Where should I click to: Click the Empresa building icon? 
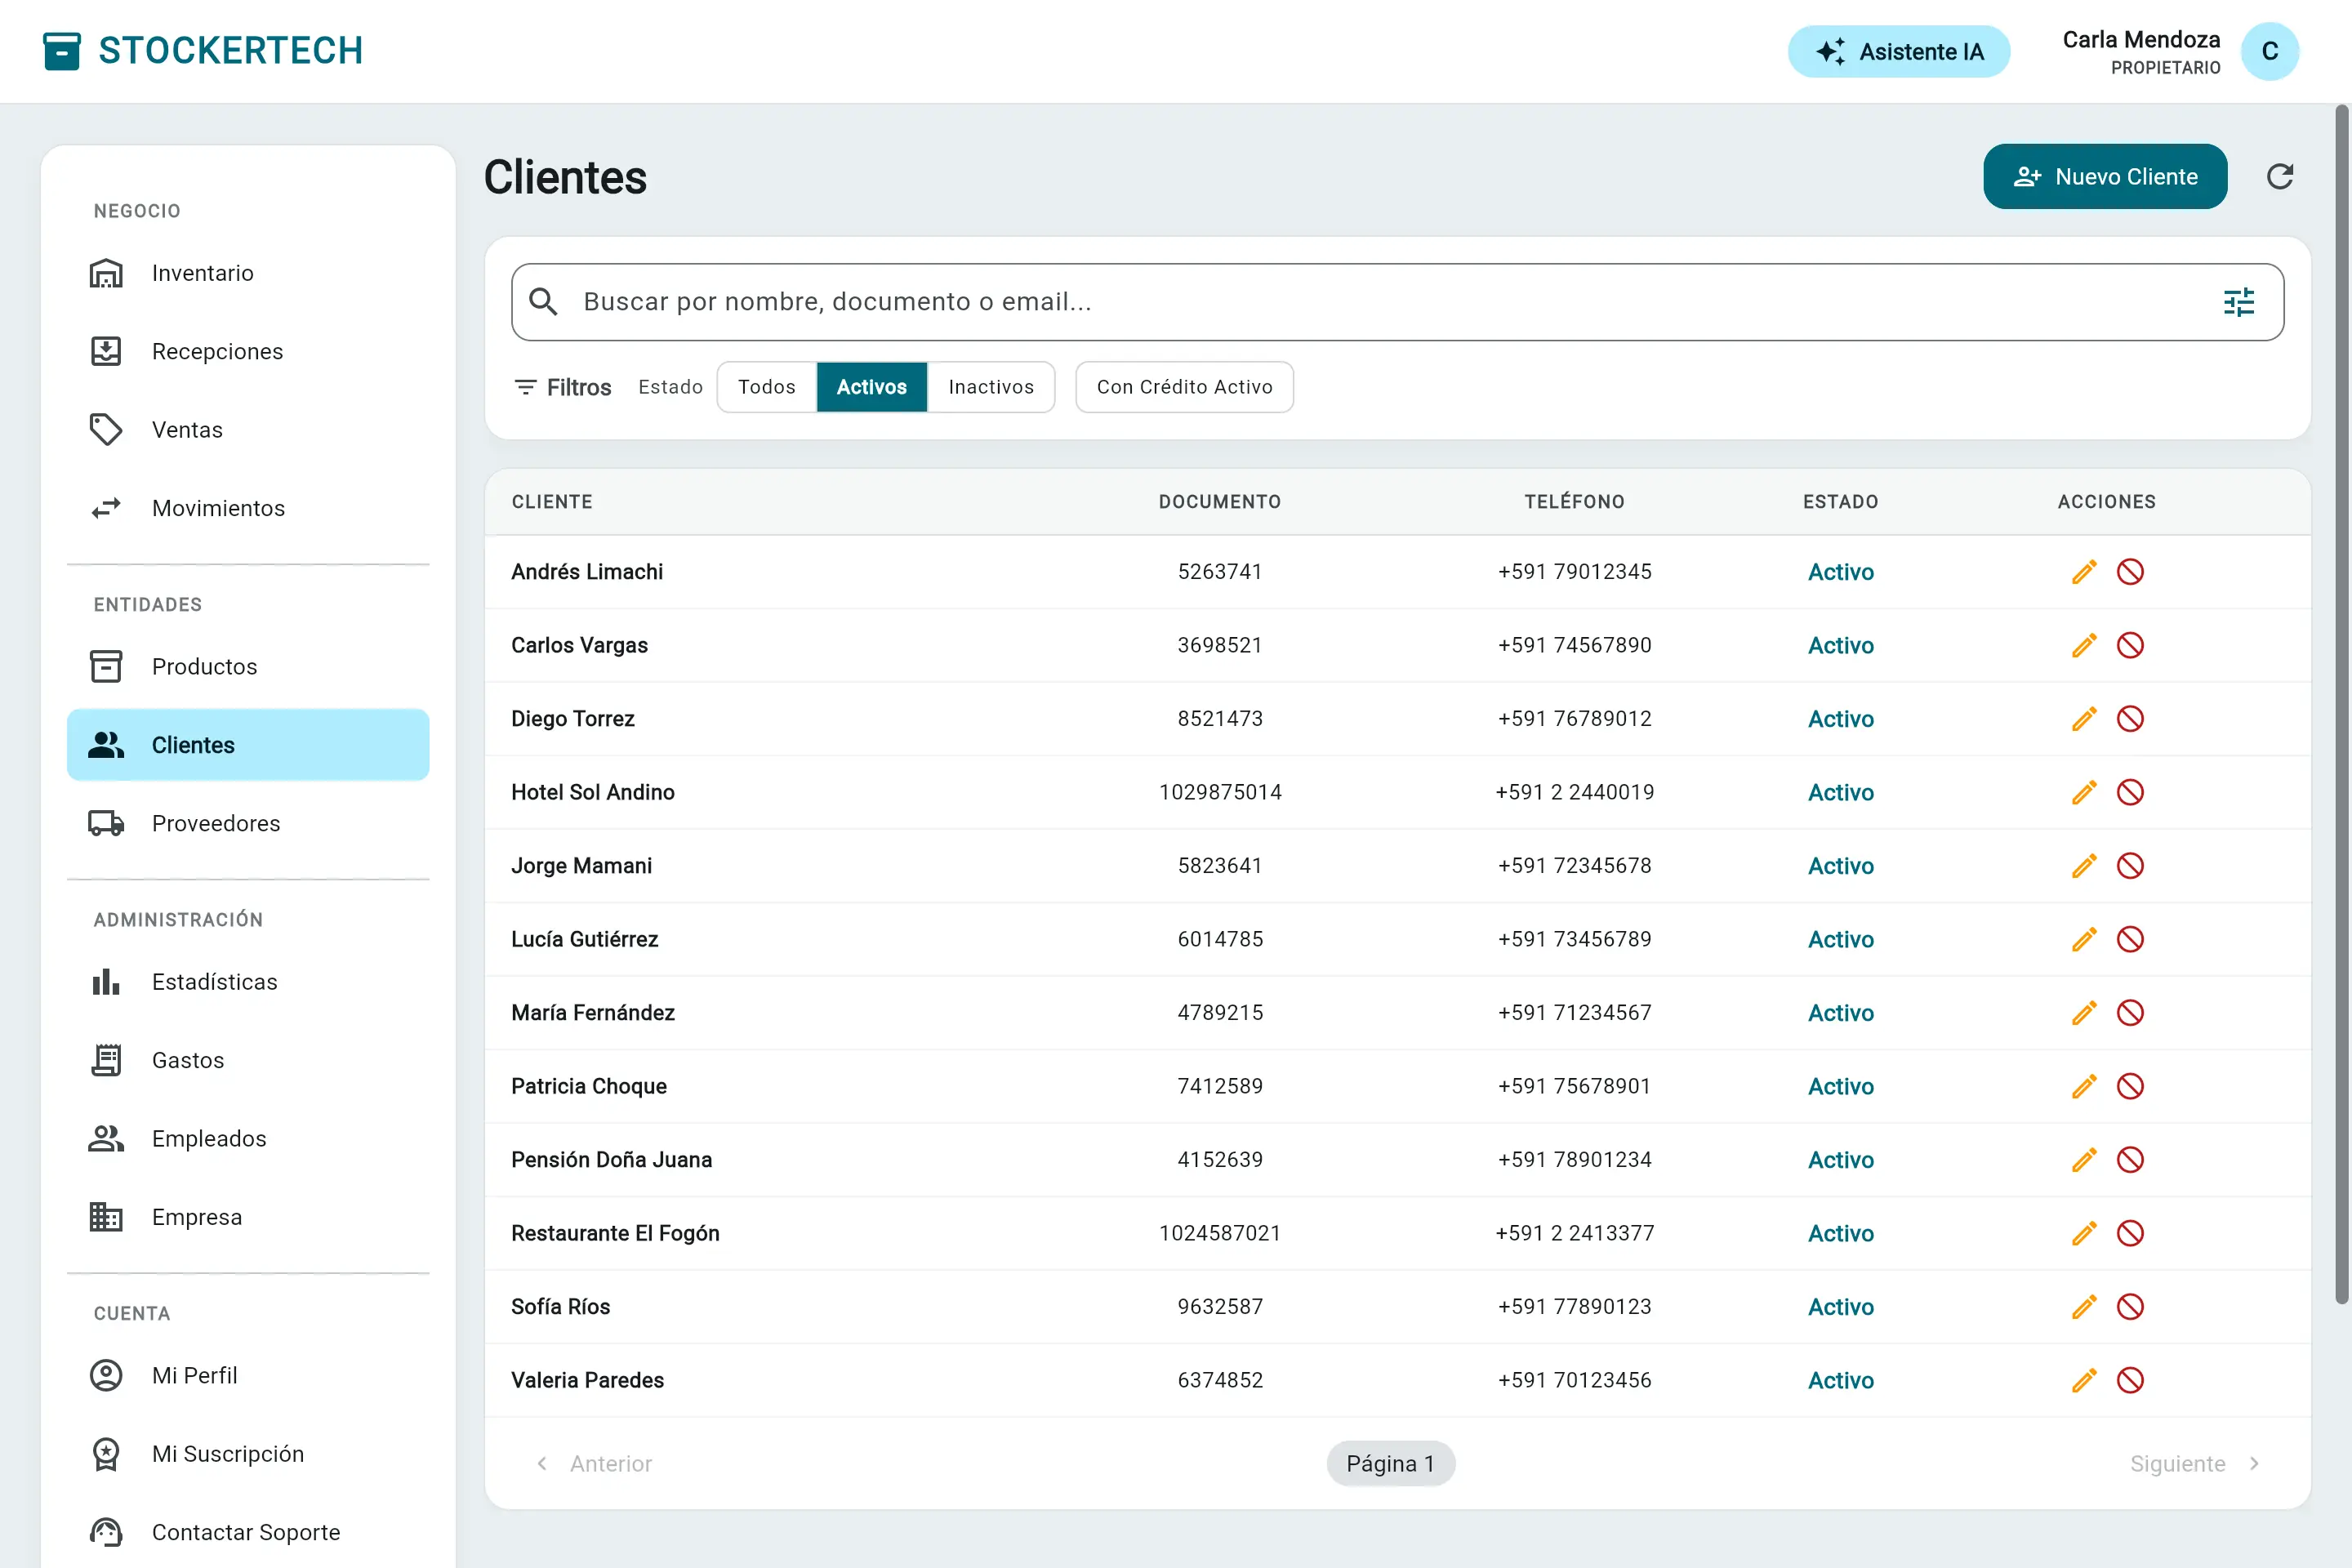click(106, 1217)
